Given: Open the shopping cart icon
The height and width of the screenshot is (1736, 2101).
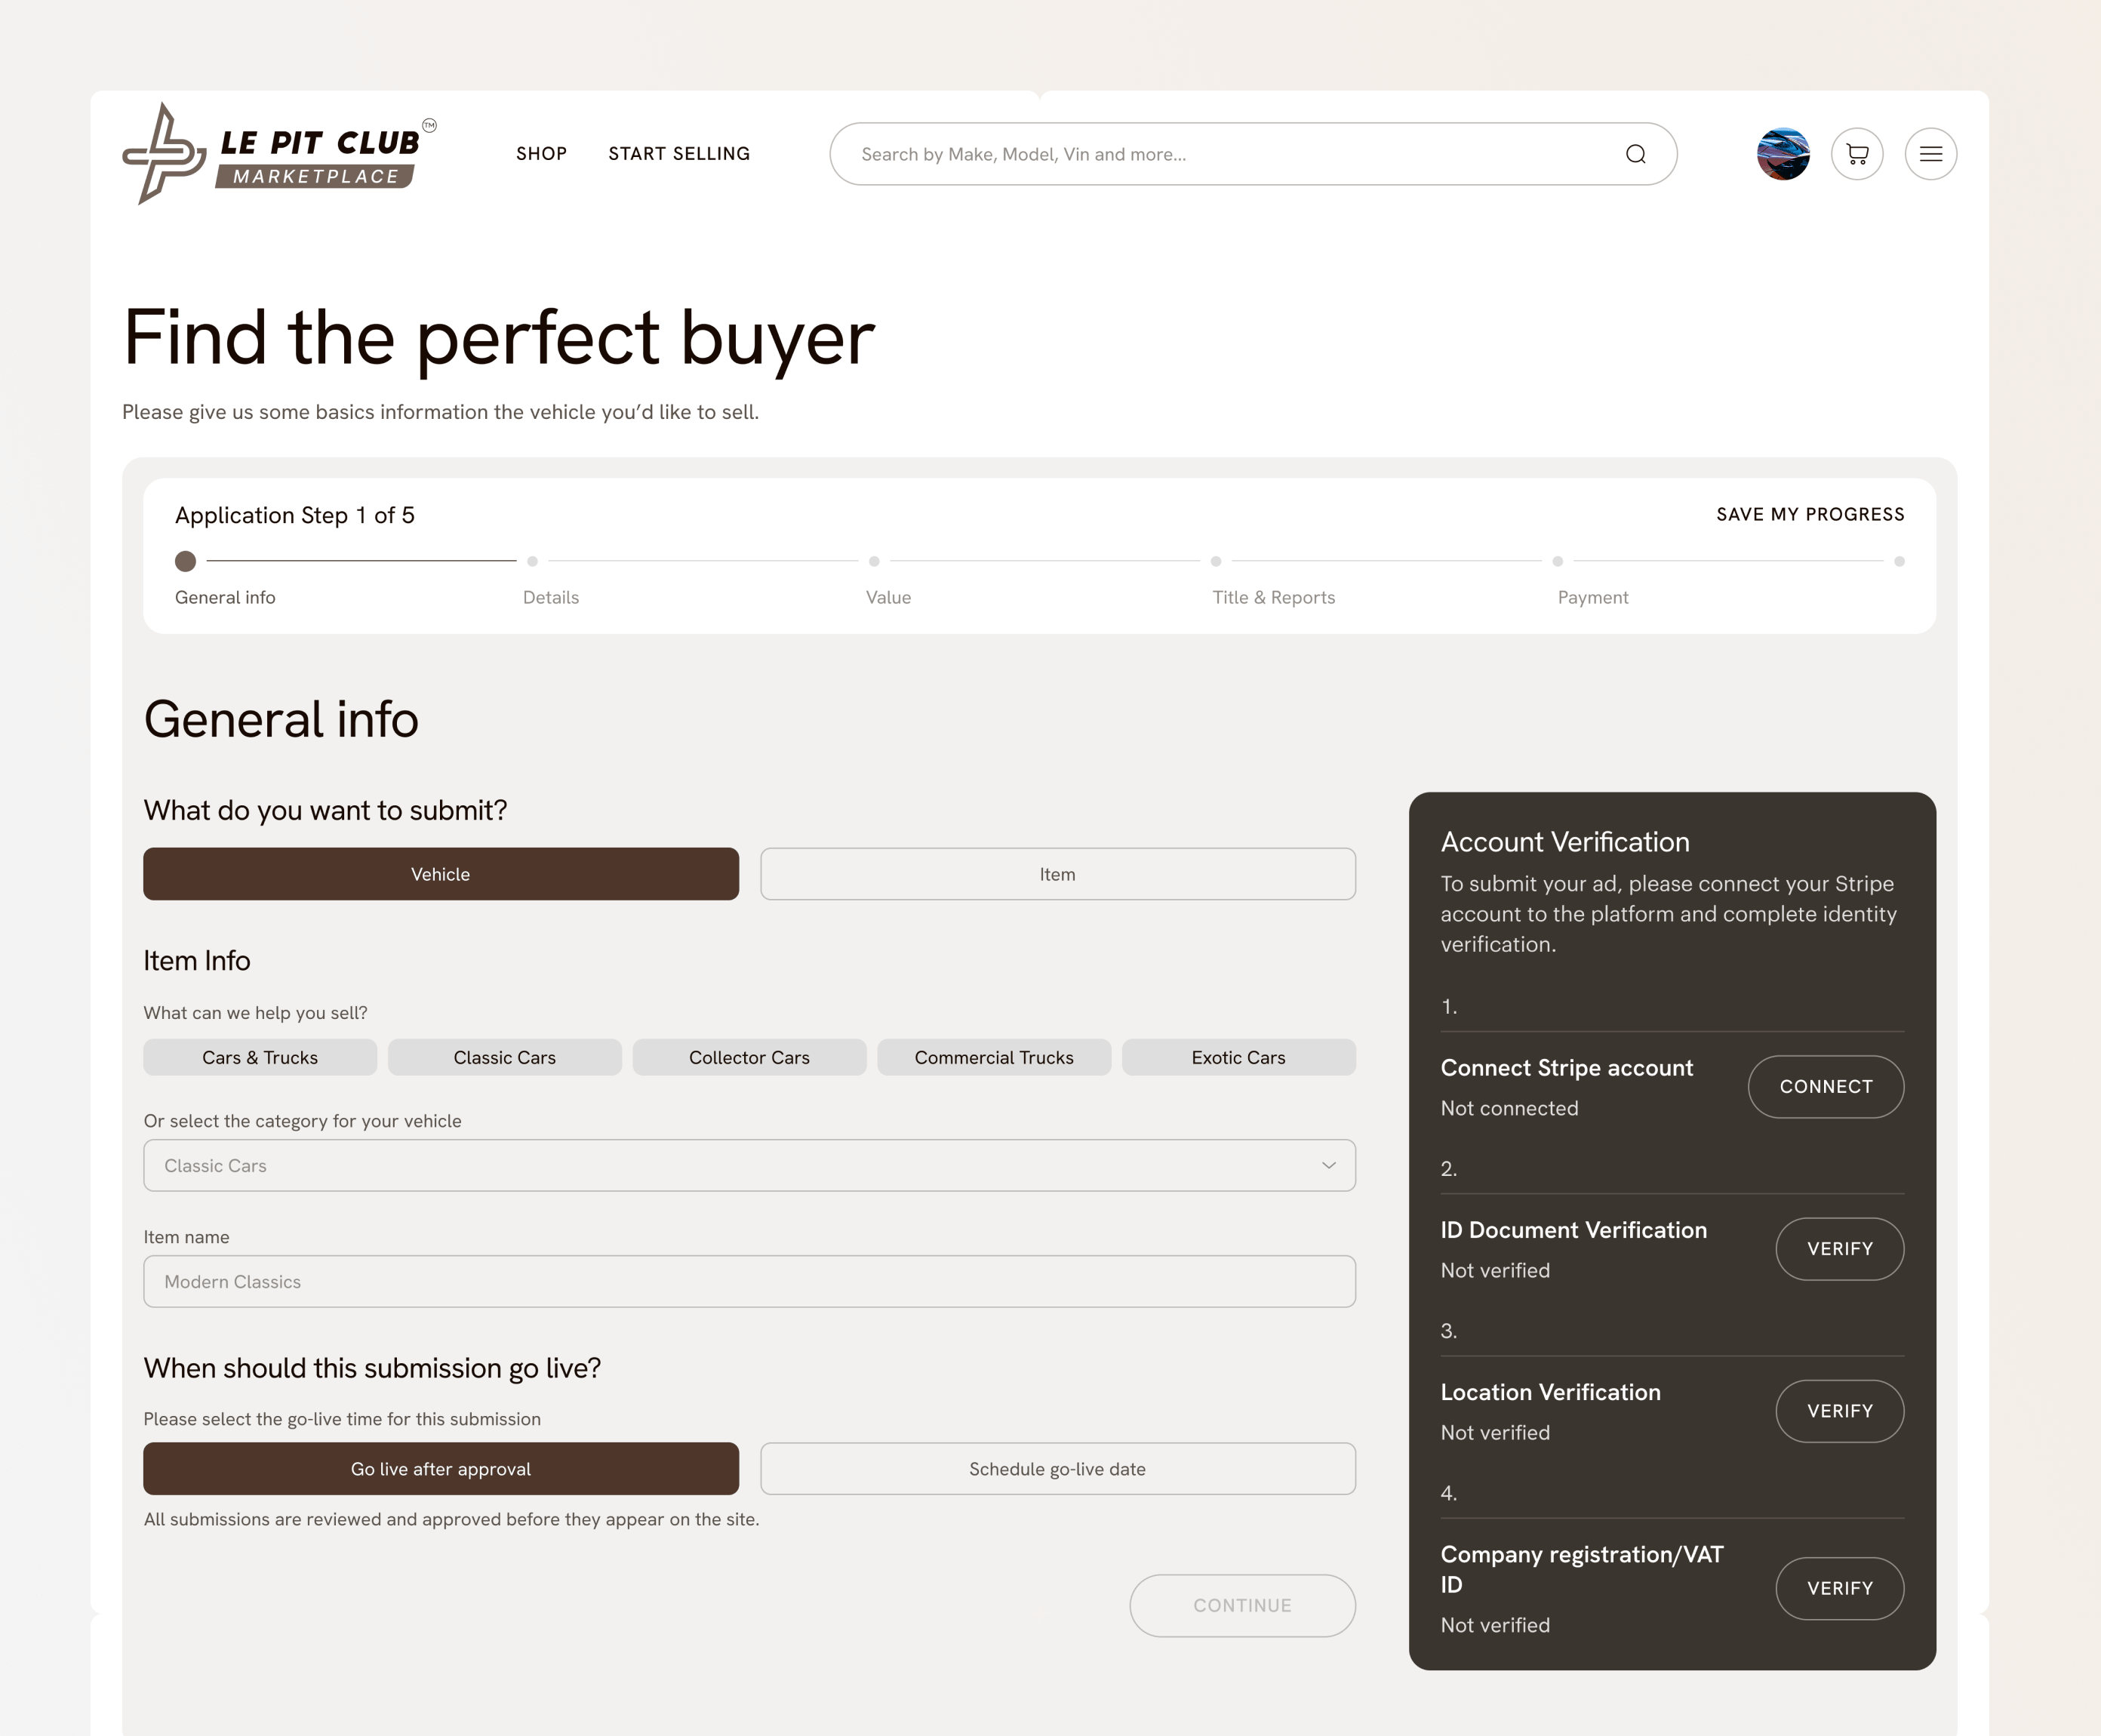Looking at the screenshot, I should (1857, 154).
